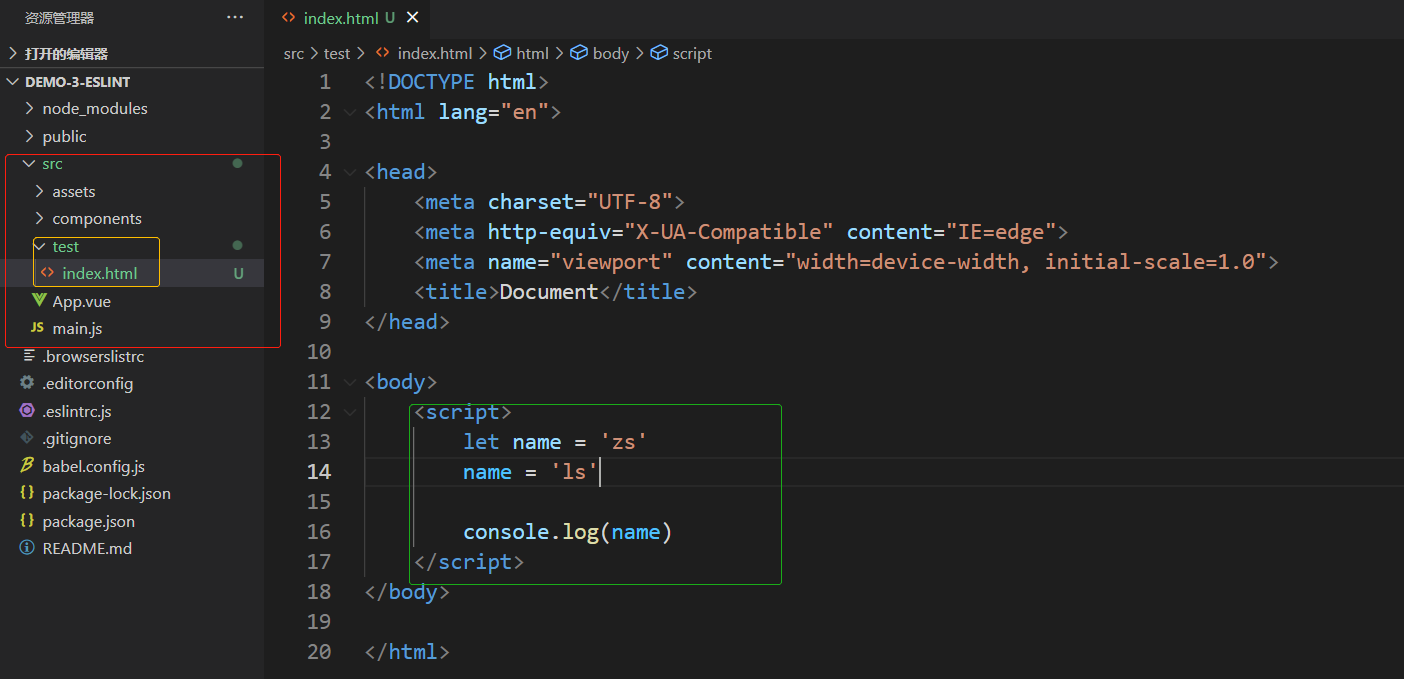1404x679 pixels.
Task: Click the HTML icon beside index.html in tree
Action: click(x=47, y=273)
